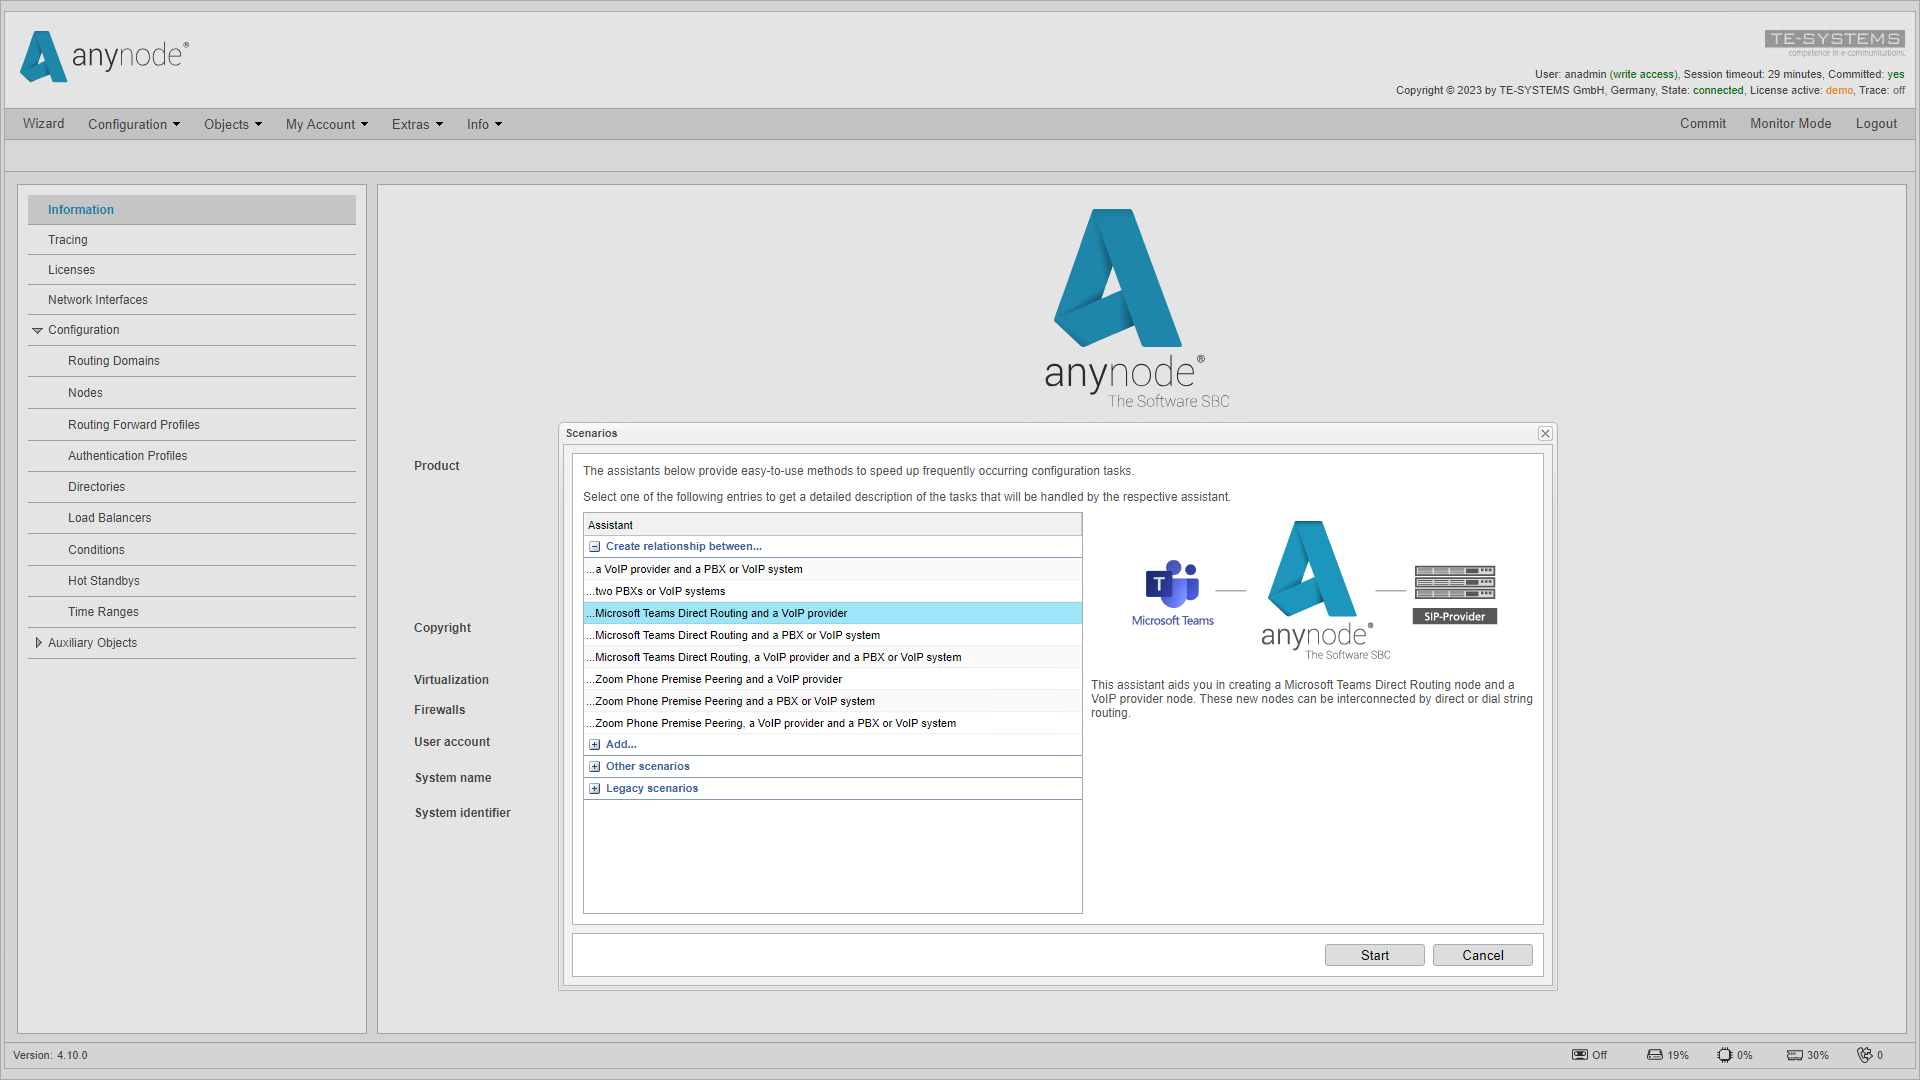Viewport: 1920px width, 1080px height.
Task: Open the My Account dropdown menu
Action: coord(327,124)
